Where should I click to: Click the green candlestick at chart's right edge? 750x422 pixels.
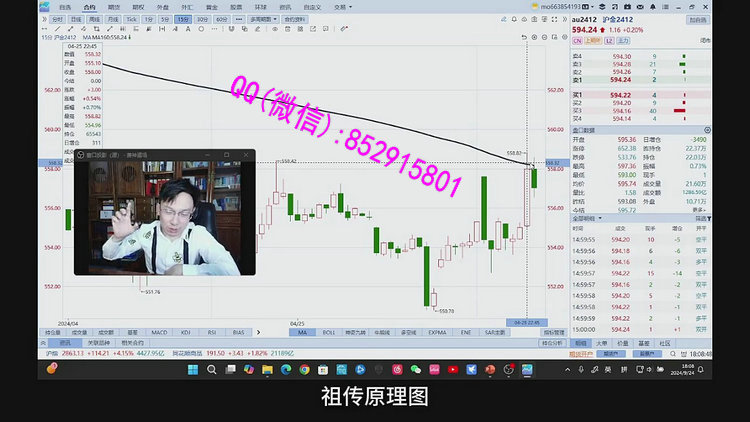point(534,176)
